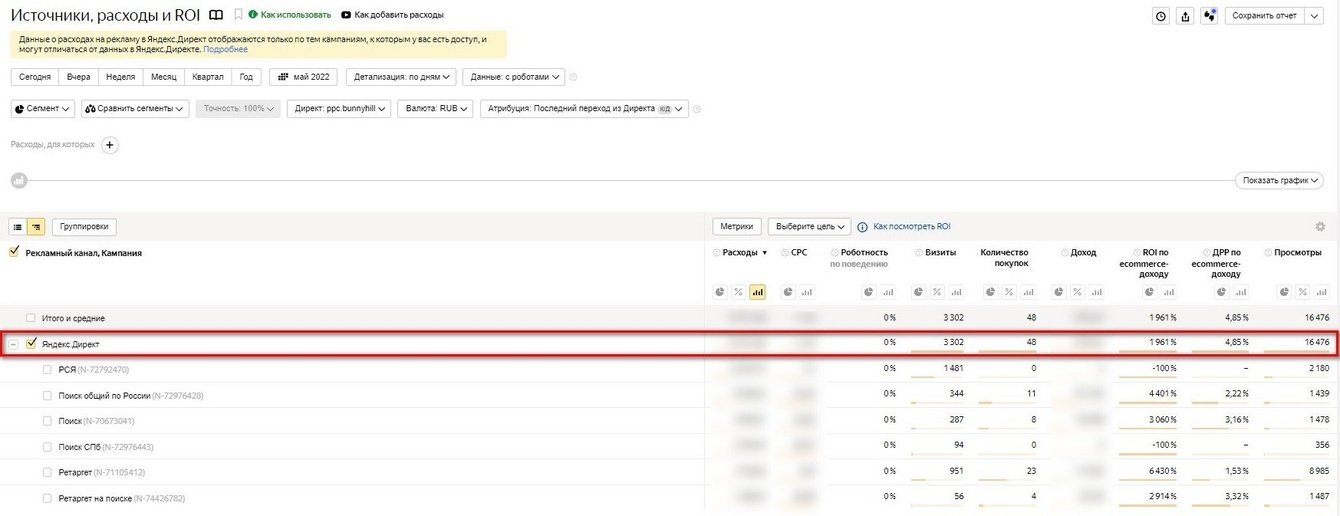Check the Поиск общий по России checkbox
The height and width of the screenshot is (516, 1340).
(x=47, y=395)
